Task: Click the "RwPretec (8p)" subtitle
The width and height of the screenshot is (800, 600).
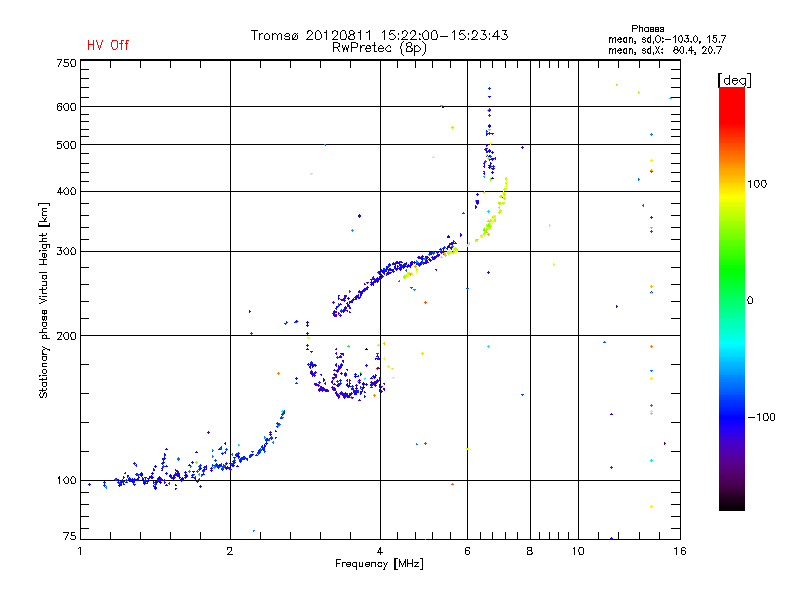Action: click(379, 48)
